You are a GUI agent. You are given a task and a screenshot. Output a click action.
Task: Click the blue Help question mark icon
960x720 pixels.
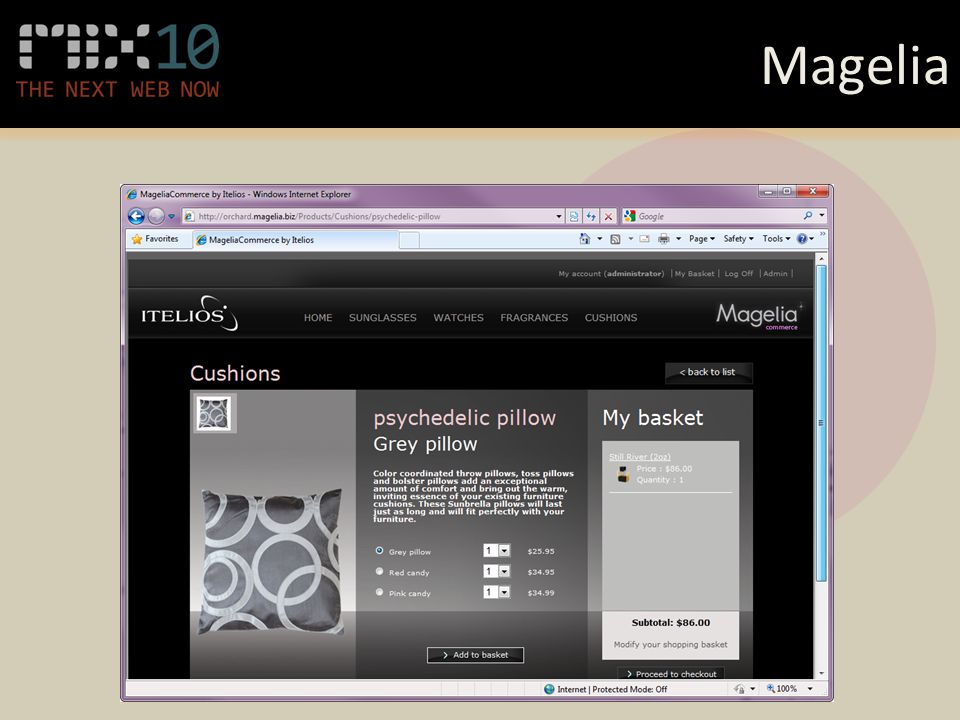pyautogui.click(x=801, y=239)
